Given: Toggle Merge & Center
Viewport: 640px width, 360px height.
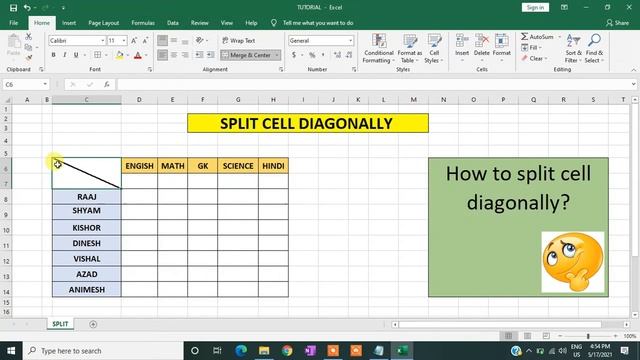Looking at the screenshot, I should (x=247, y=55).
